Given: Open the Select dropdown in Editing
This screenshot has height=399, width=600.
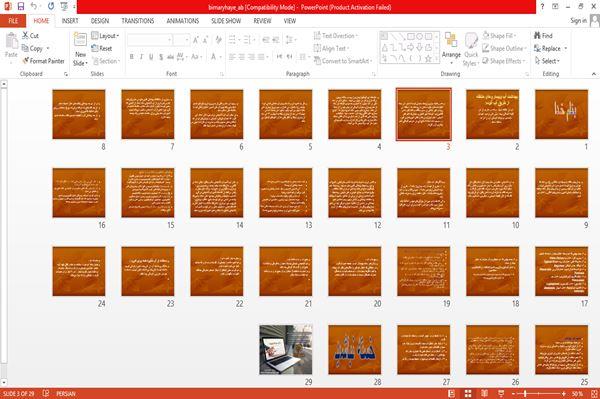Looking at the screenshot, I should coord(547,61).
